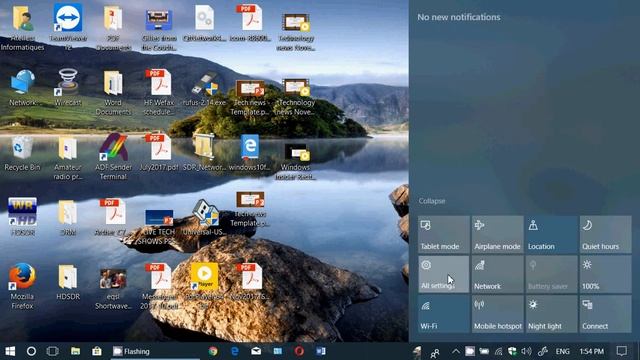
Task: Open Cortana circle on taskbar
Action: pyautogui.click(x=31, y=351)
